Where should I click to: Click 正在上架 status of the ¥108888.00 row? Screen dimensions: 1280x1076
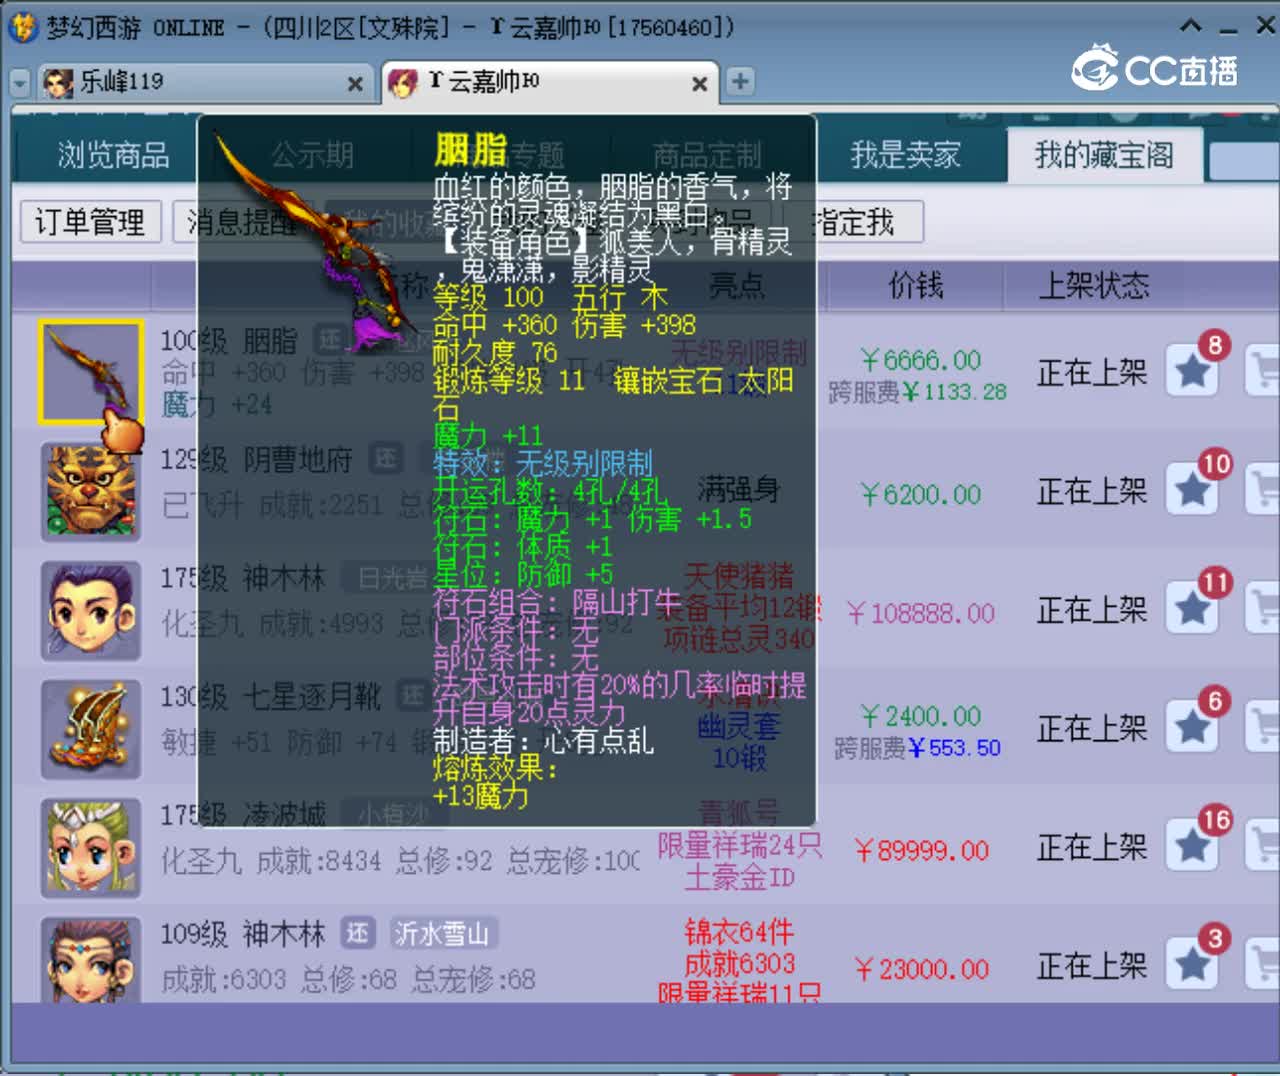(1092, 610)
